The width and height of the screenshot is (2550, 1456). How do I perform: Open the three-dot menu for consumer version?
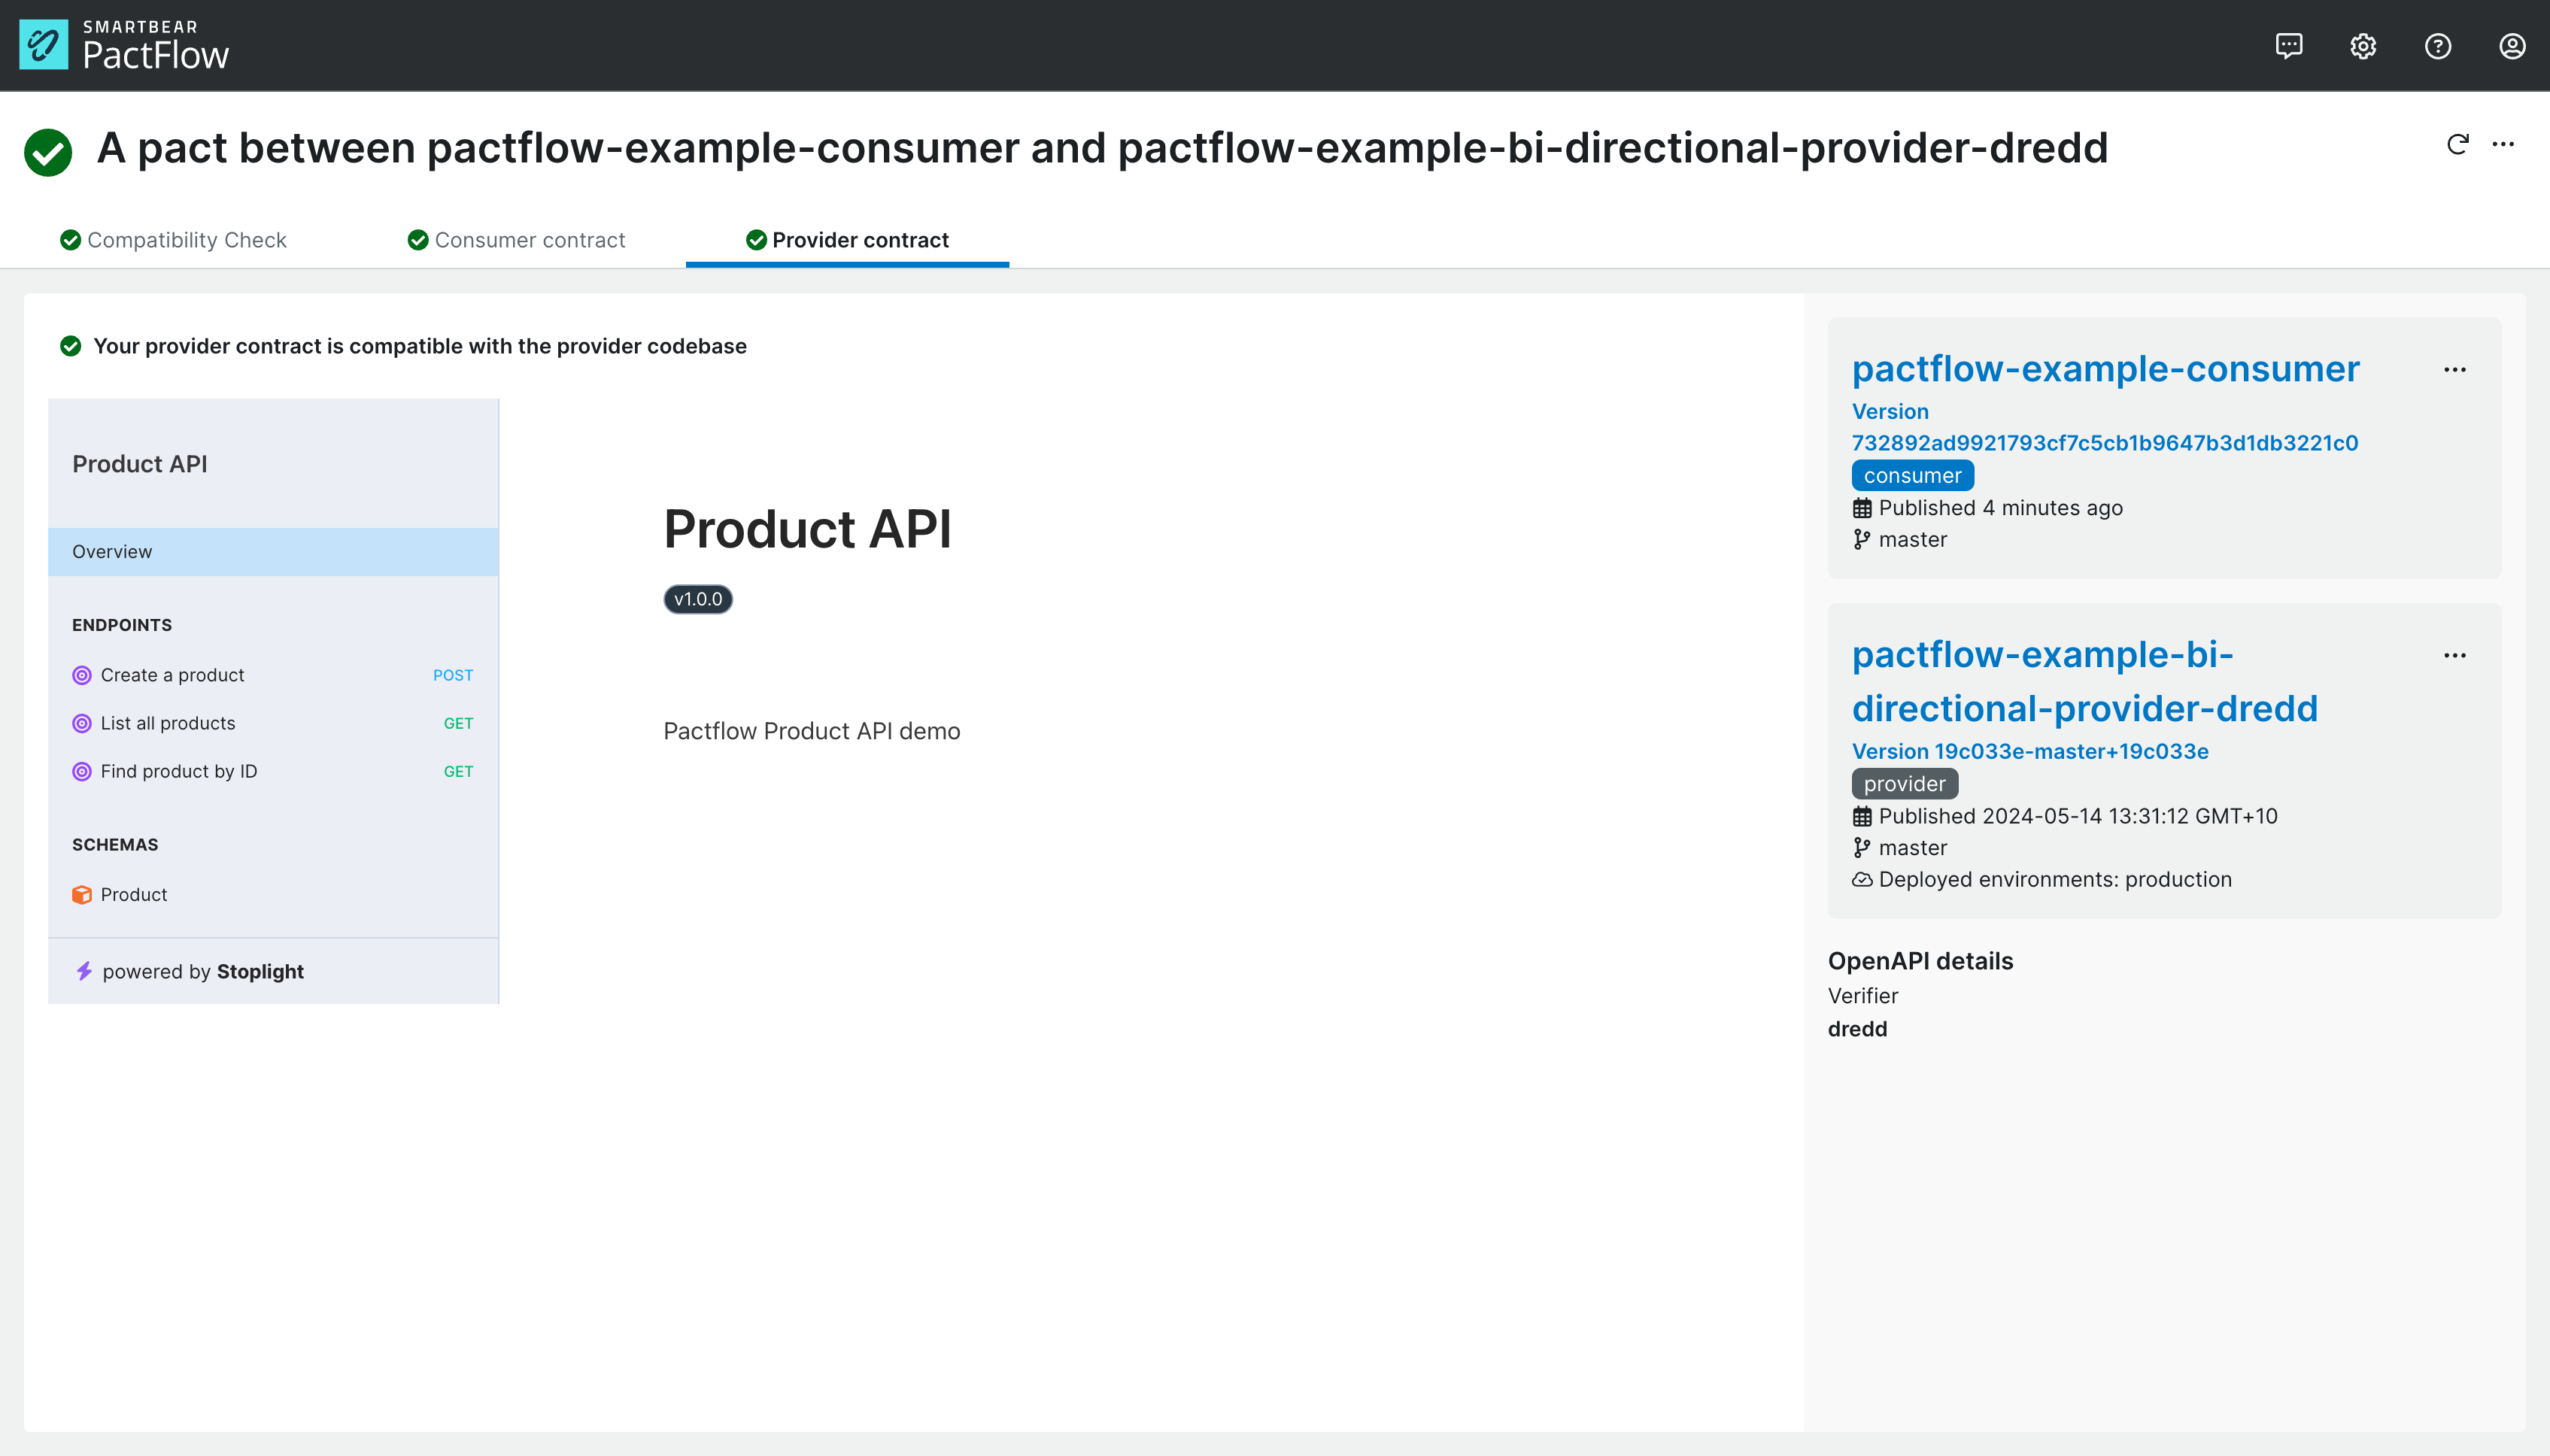coord(2455,369)
